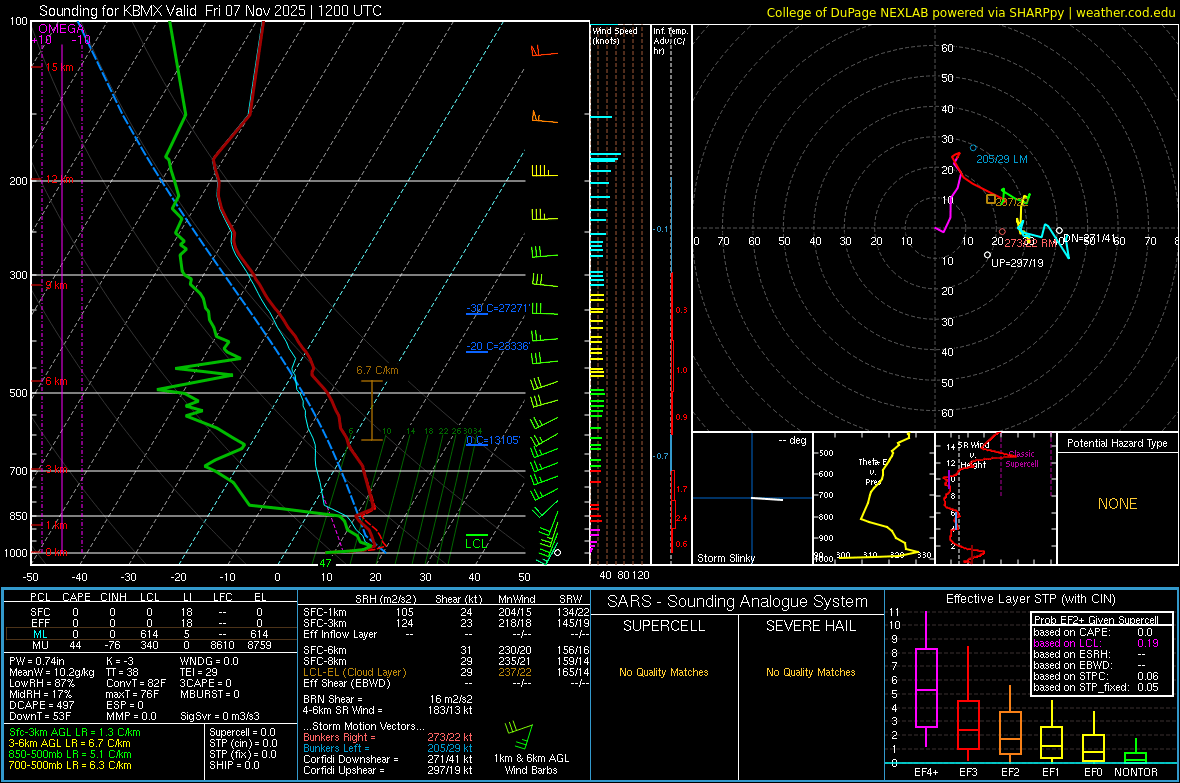Click the LCL-EL (Cloud Layer) row label
Image resolution: width=1180 pixels, height=783 pixels.
coord(354,672)
